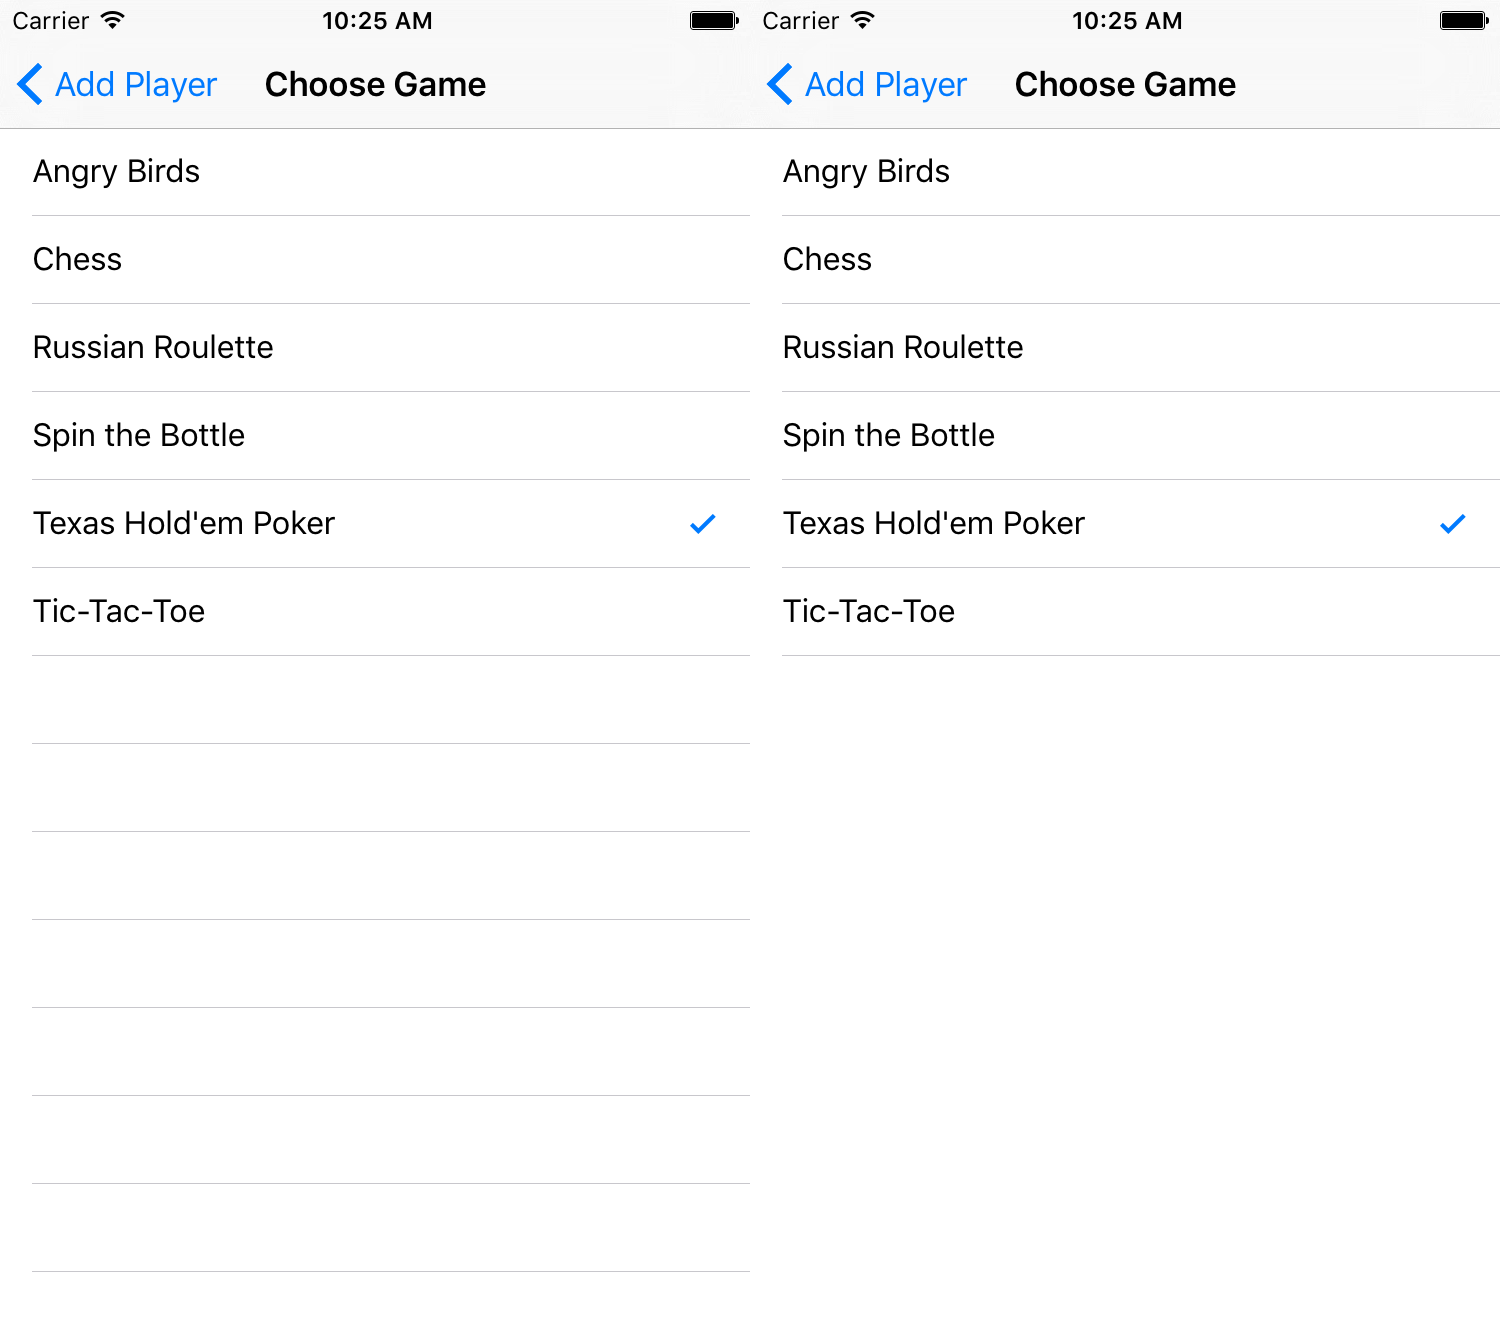
Task: Pick Tic-Tac-Toe in the left list
Action: (x=375, y=612)
